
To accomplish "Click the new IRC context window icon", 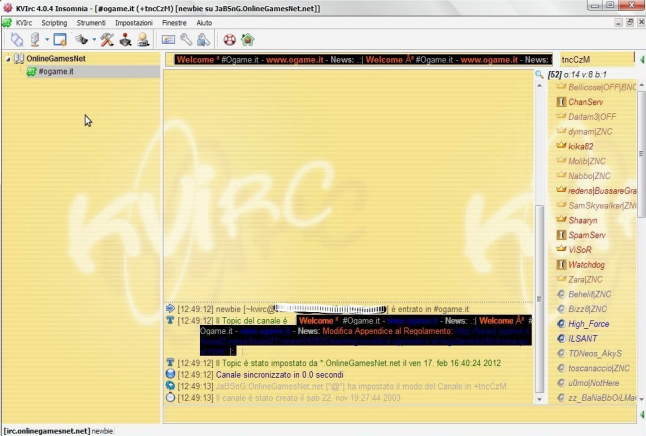I will coord(60,40).
